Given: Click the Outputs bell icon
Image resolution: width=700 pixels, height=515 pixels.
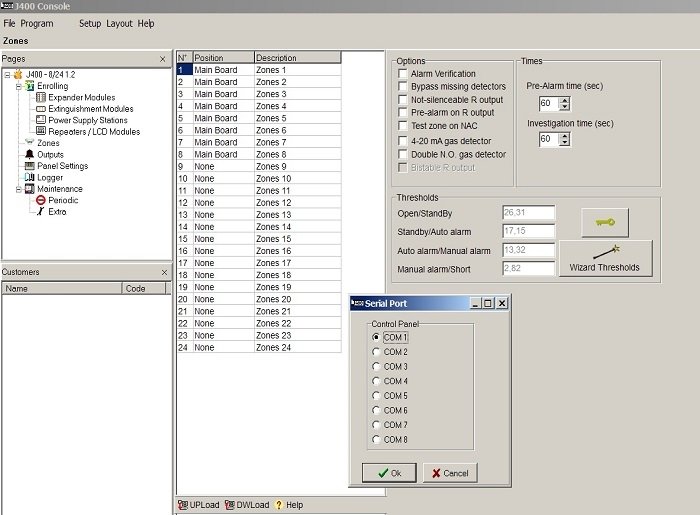Looking at the screenshot, I should coord(29,154).
